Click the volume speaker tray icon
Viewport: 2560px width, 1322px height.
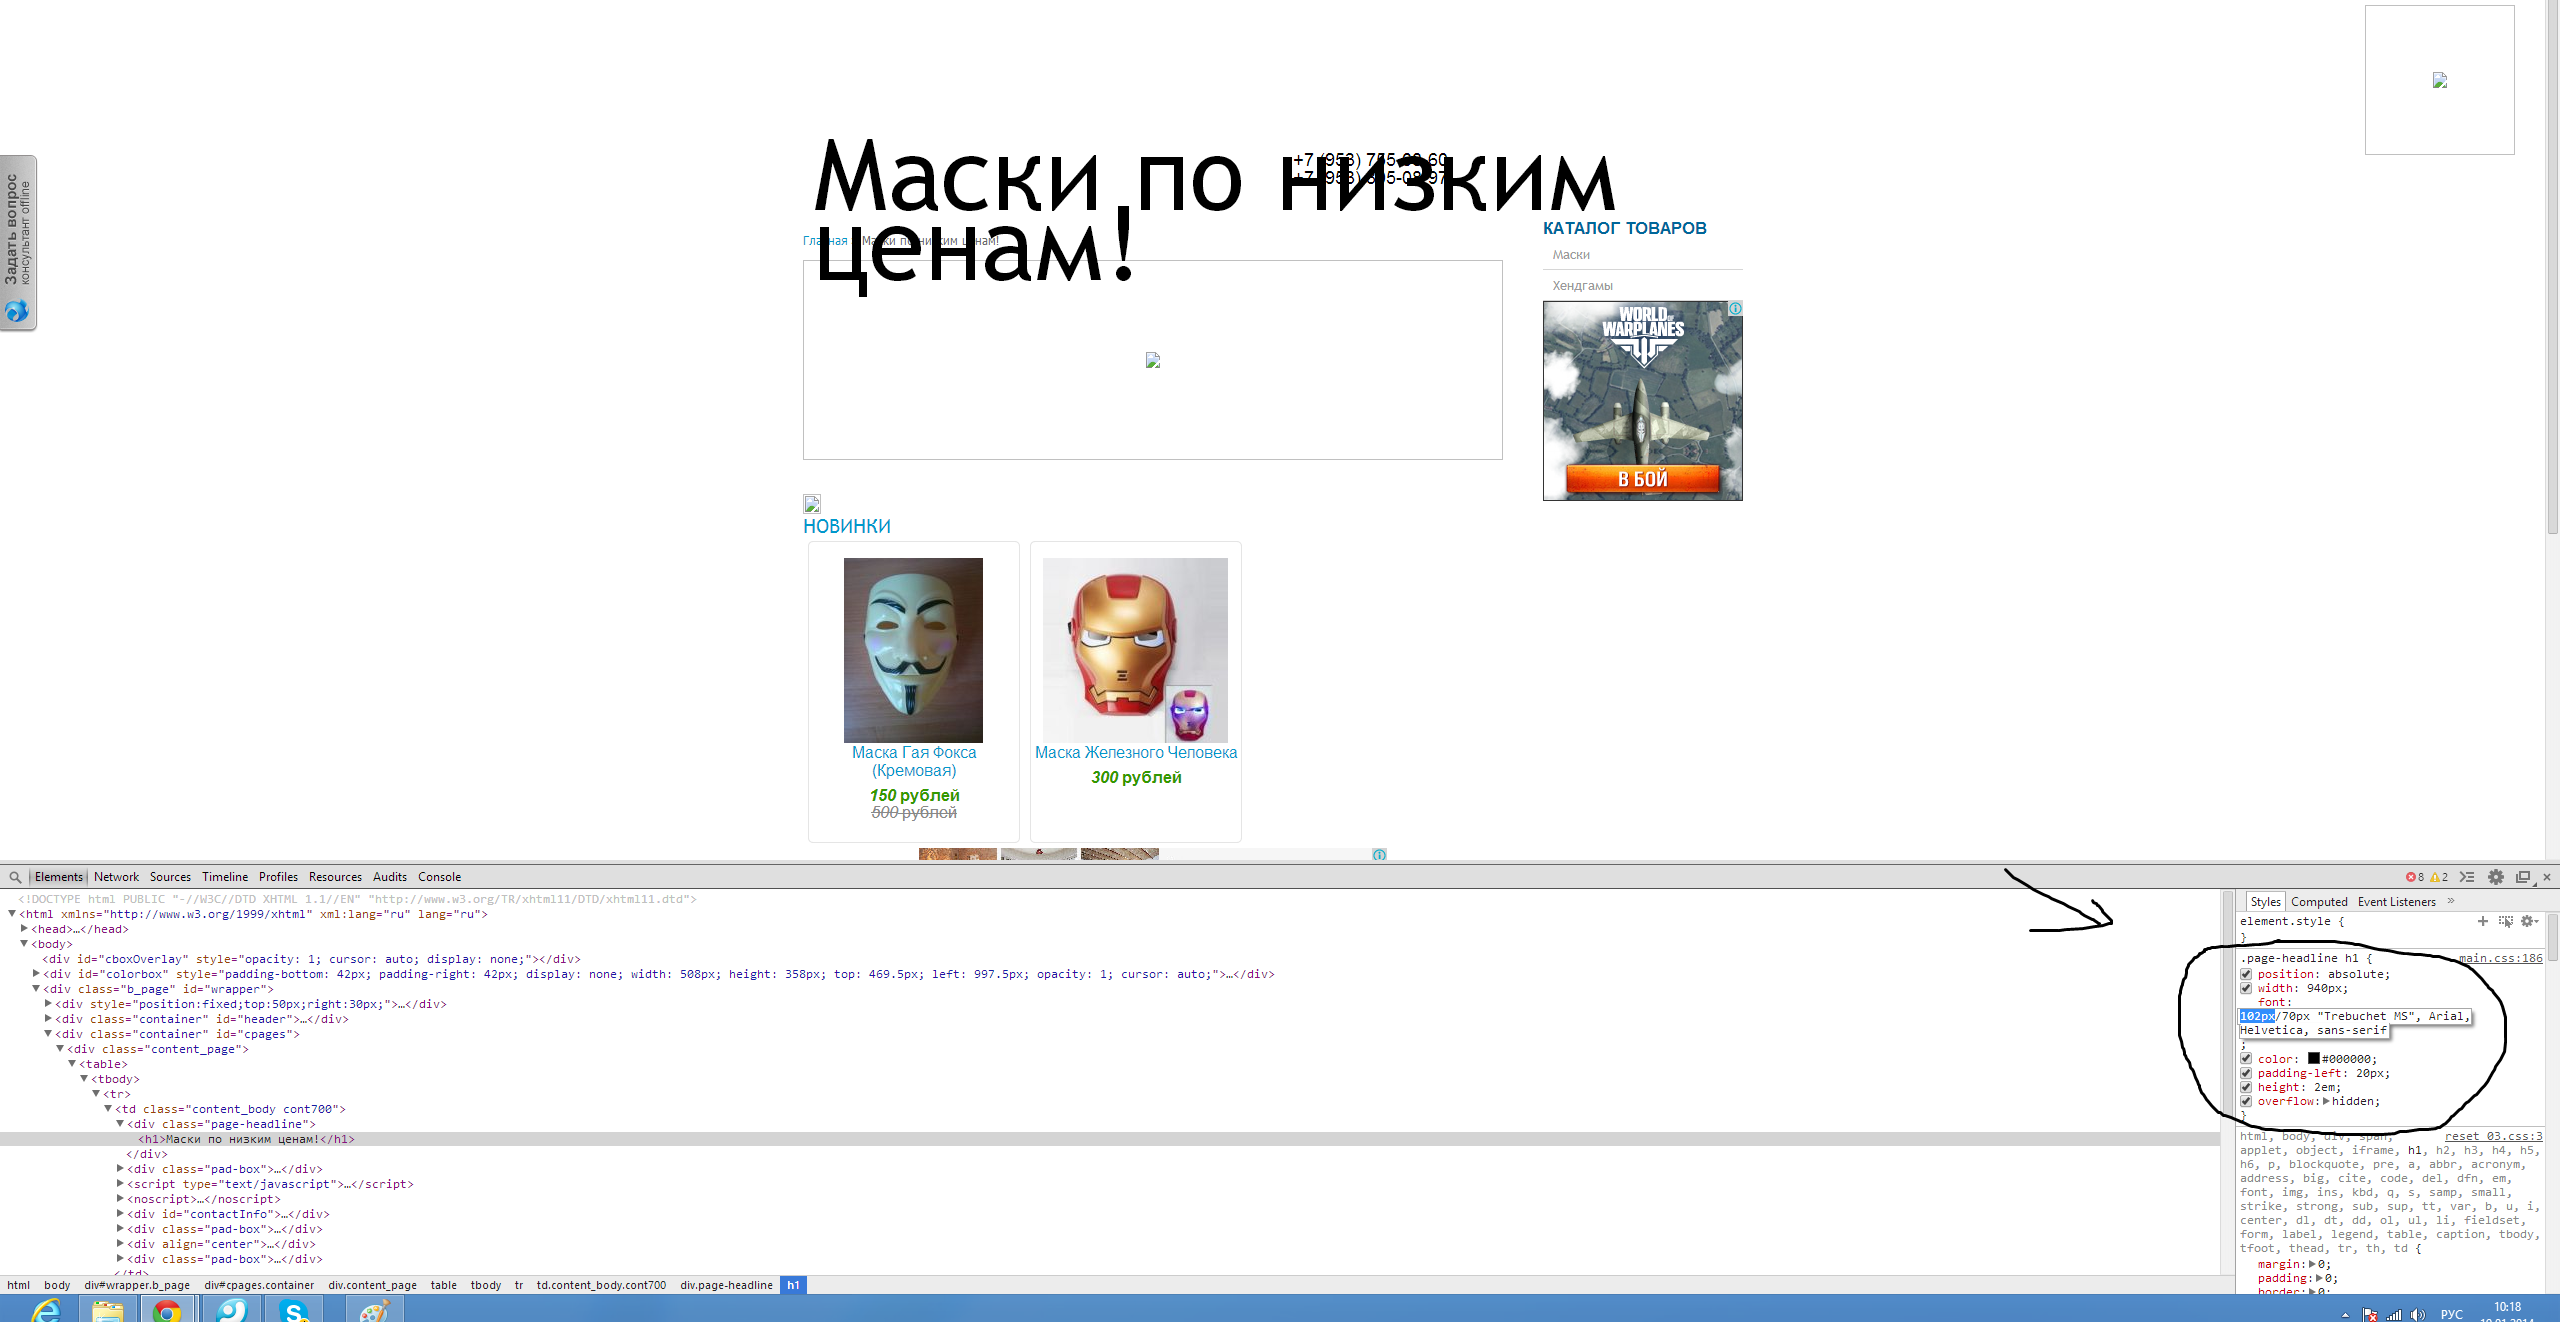2418,1314
